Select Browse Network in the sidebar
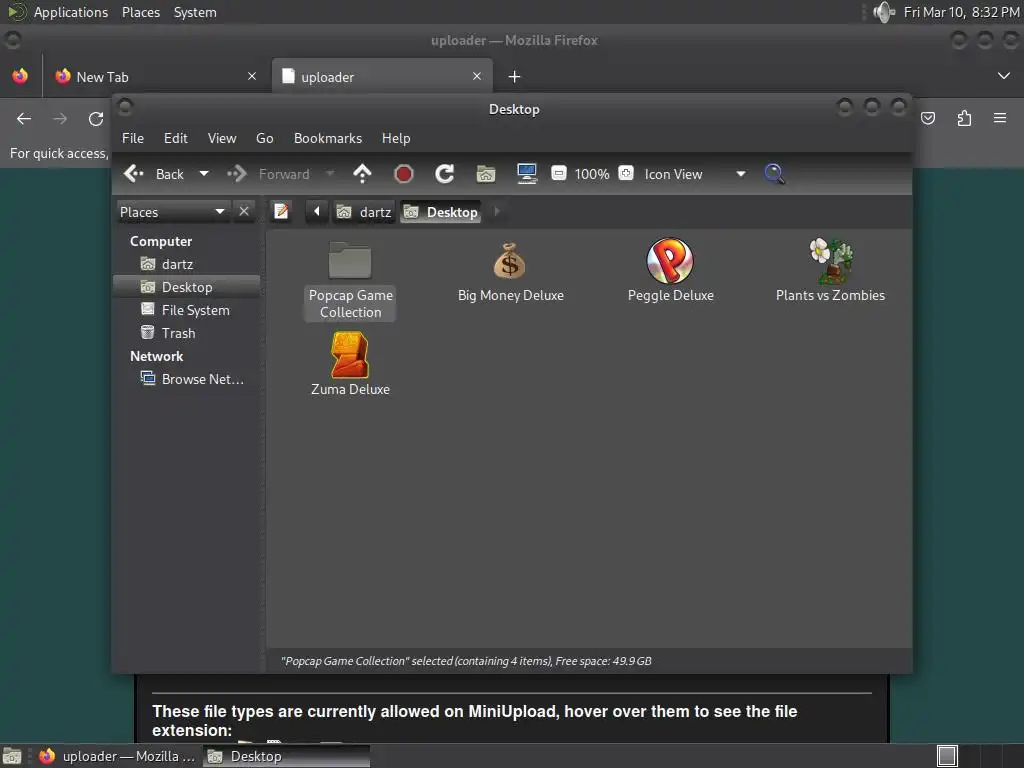This screenshot has width=1024, height=768. click(187, 379)
